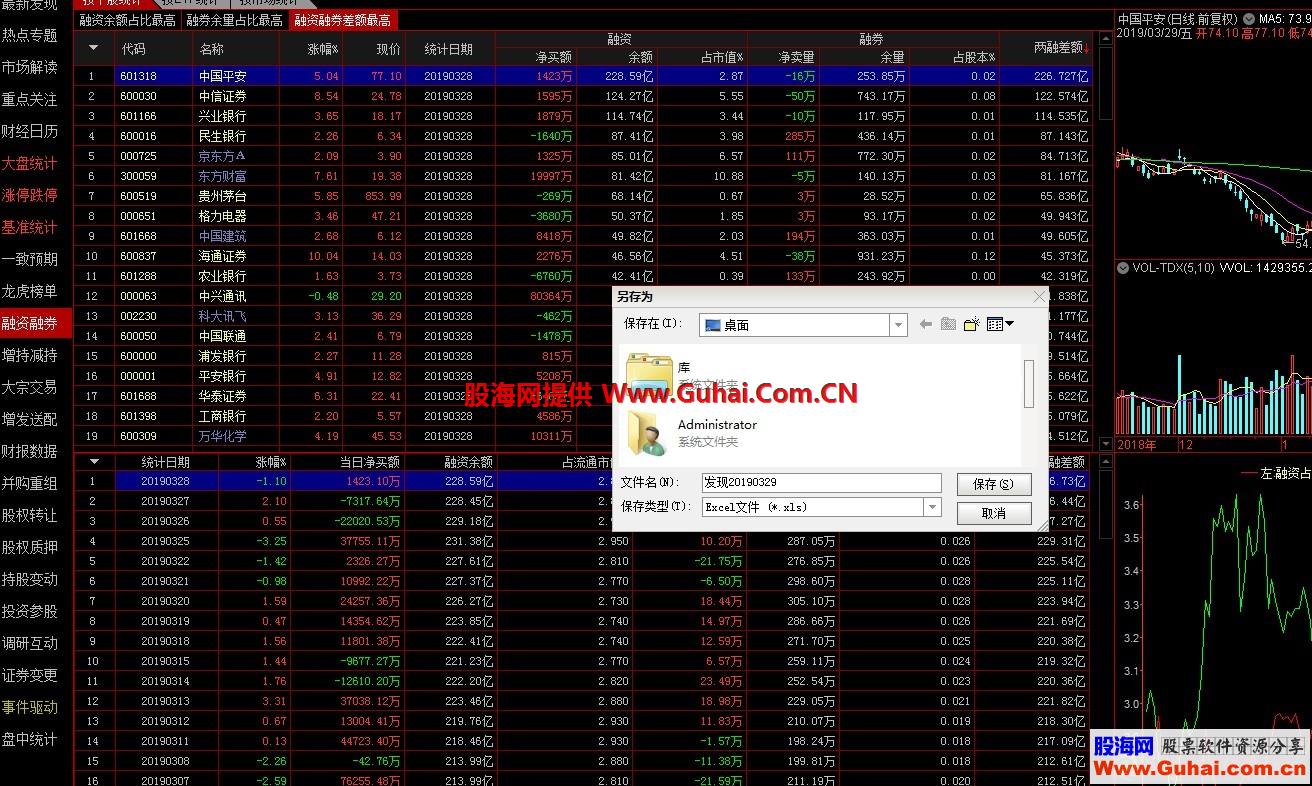Select the 兴业银行 stock row
This screenshot has height=786, width=1312.
[584, 116]
